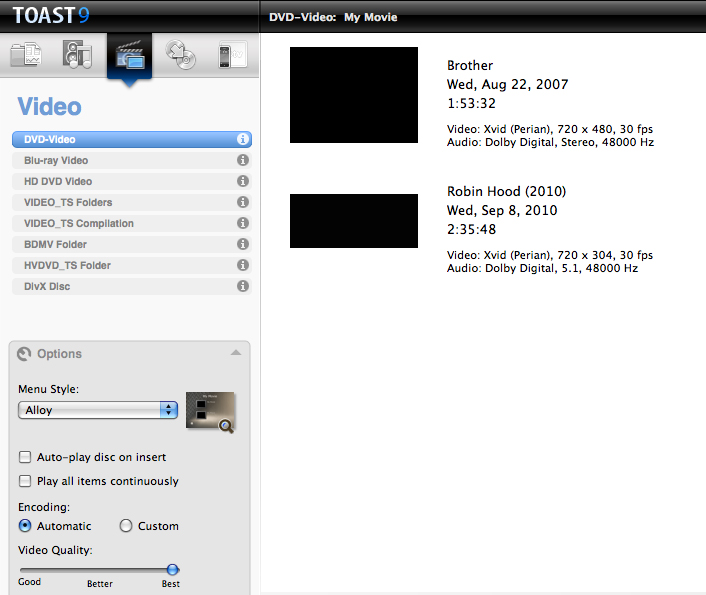Show info for VIDEO_TS Folders

pos(243,202)
